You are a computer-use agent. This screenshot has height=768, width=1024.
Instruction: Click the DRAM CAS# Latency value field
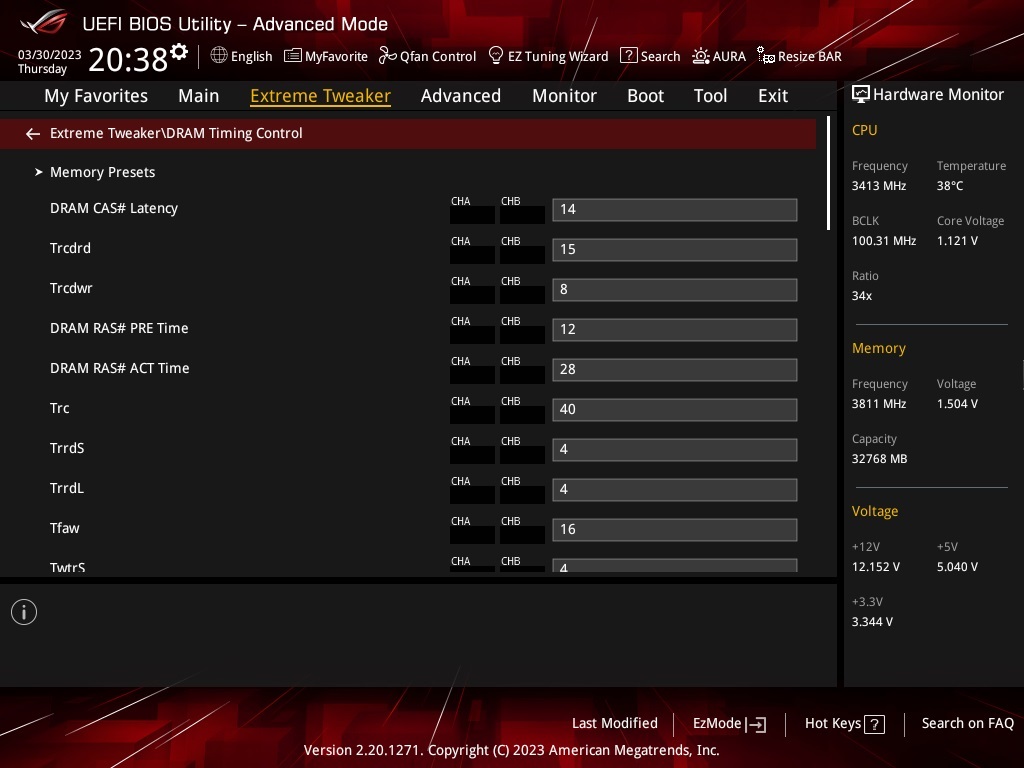point(675,210)
